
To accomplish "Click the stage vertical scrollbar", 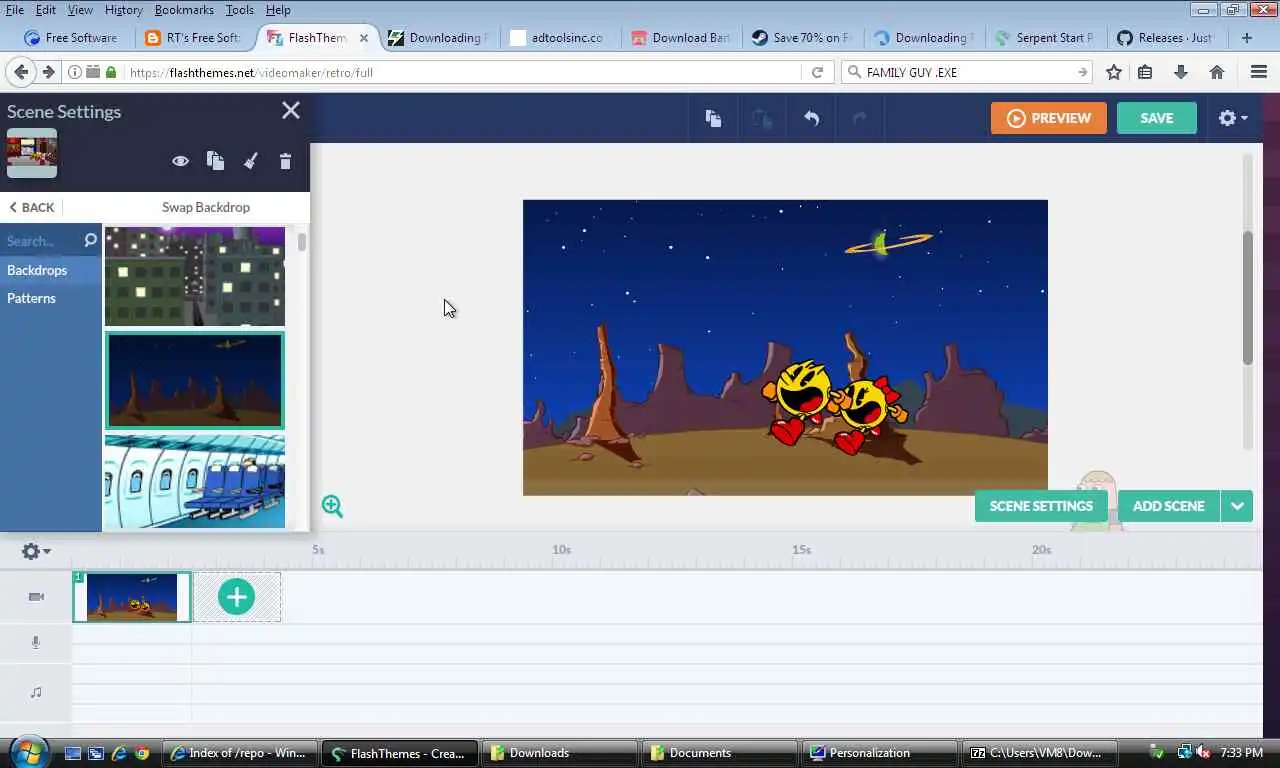I will (1248, 298).
